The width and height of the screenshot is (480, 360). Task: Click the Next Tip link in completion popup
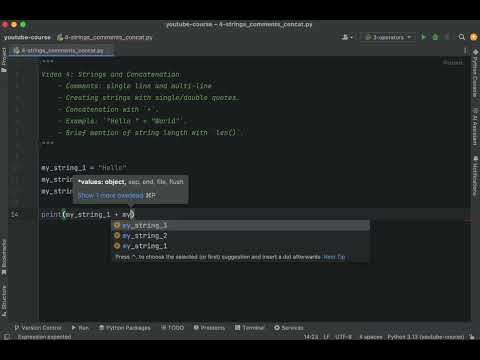[334, 257]
